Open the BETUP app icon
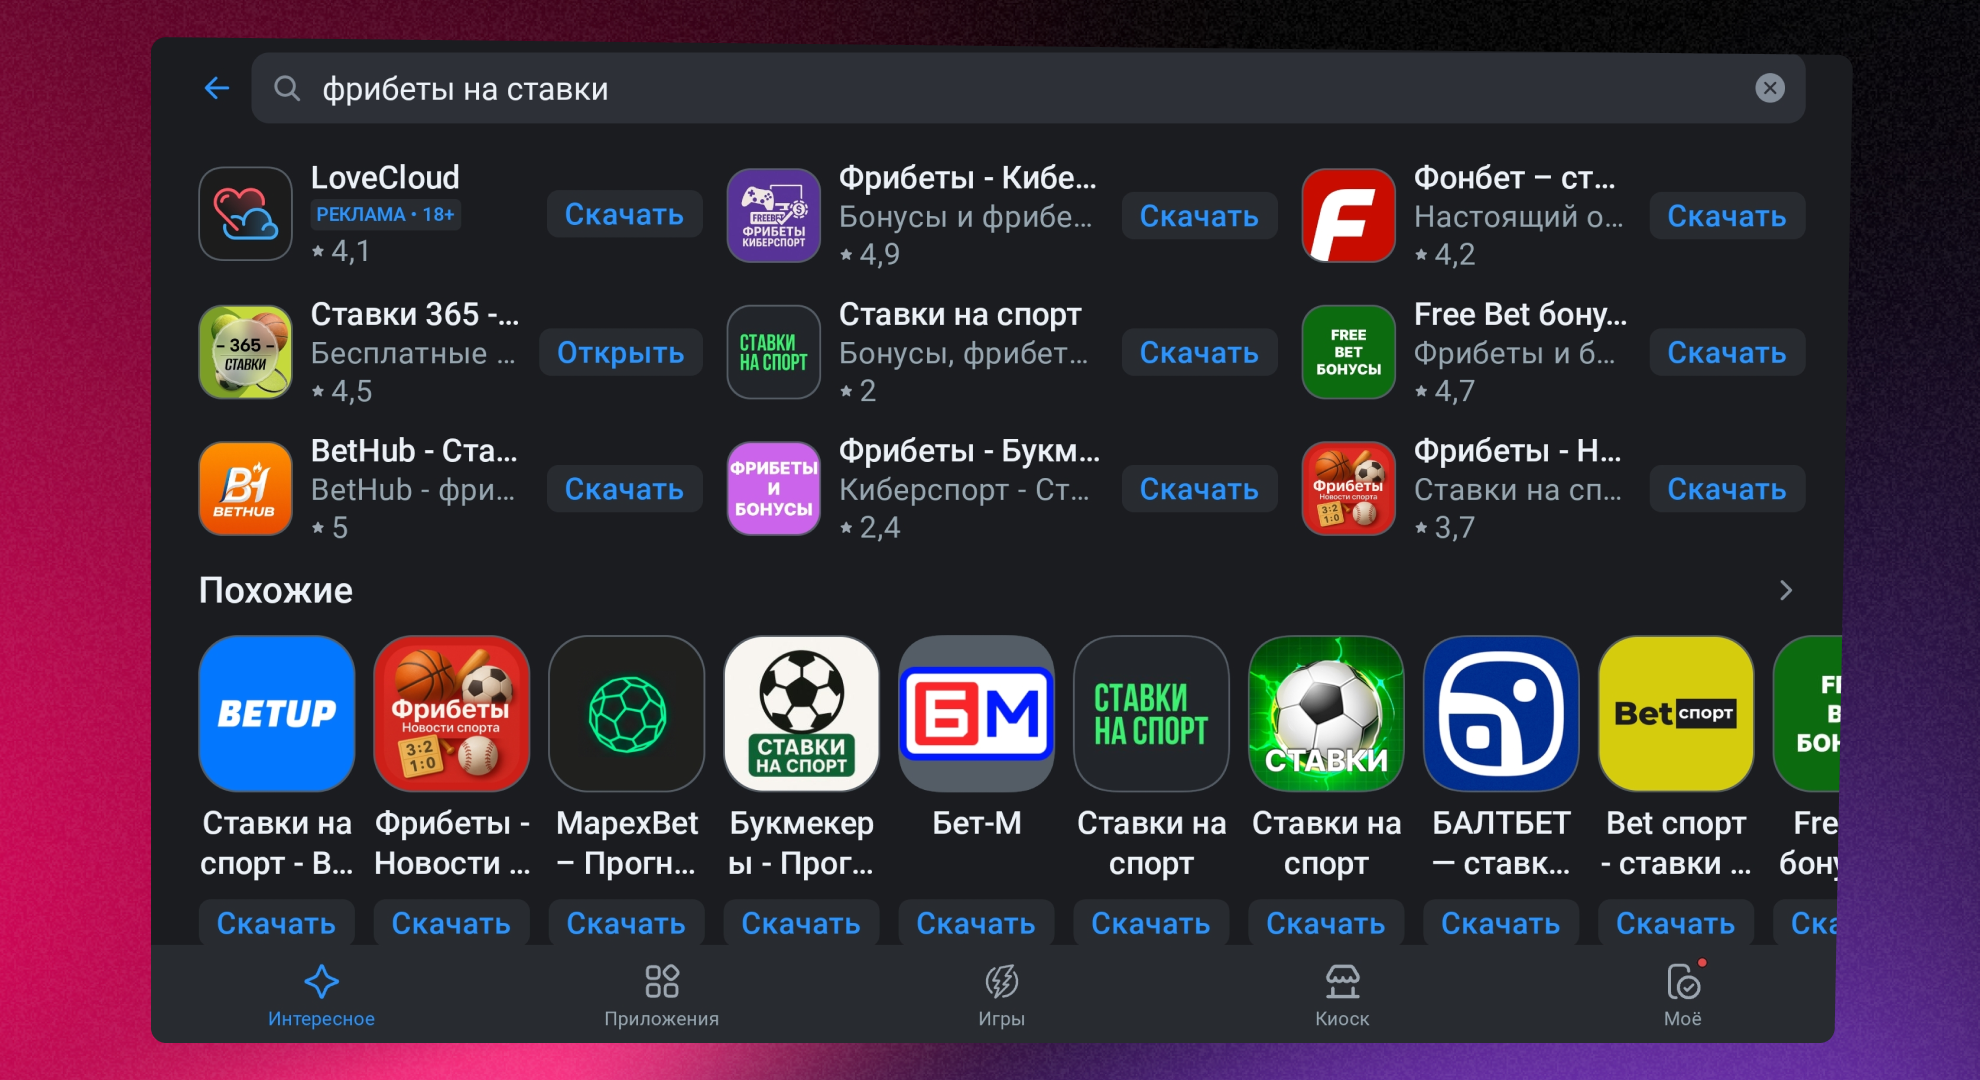The image size is (1980, 1080). point(276,714)
